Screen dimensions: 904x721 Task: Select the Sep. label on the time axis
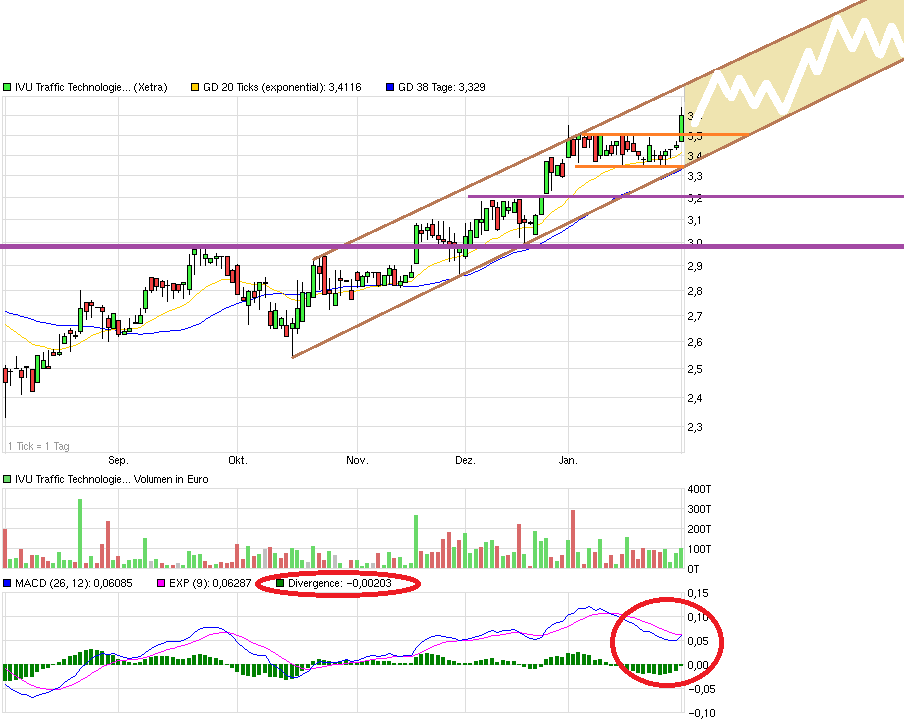[x=118, y=461]
